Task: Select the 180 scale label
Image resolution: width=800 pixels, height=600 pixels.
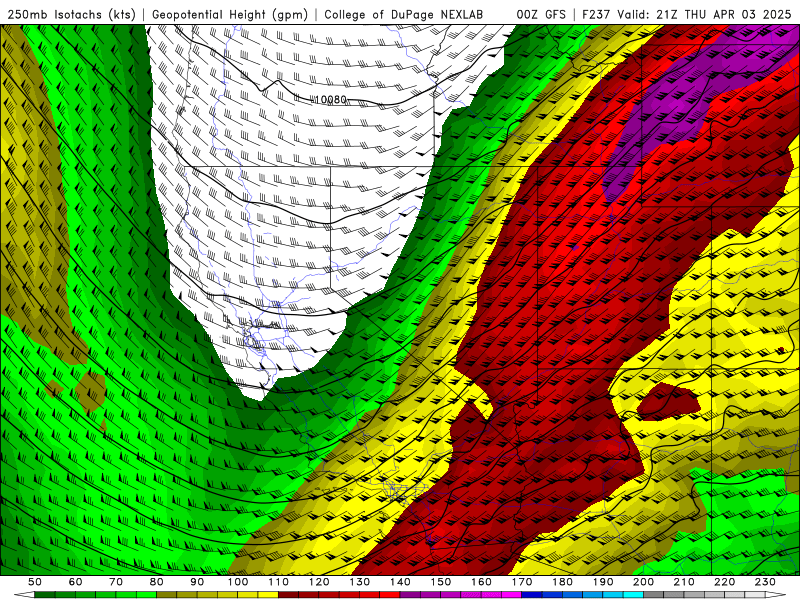Action: (562, 582)
